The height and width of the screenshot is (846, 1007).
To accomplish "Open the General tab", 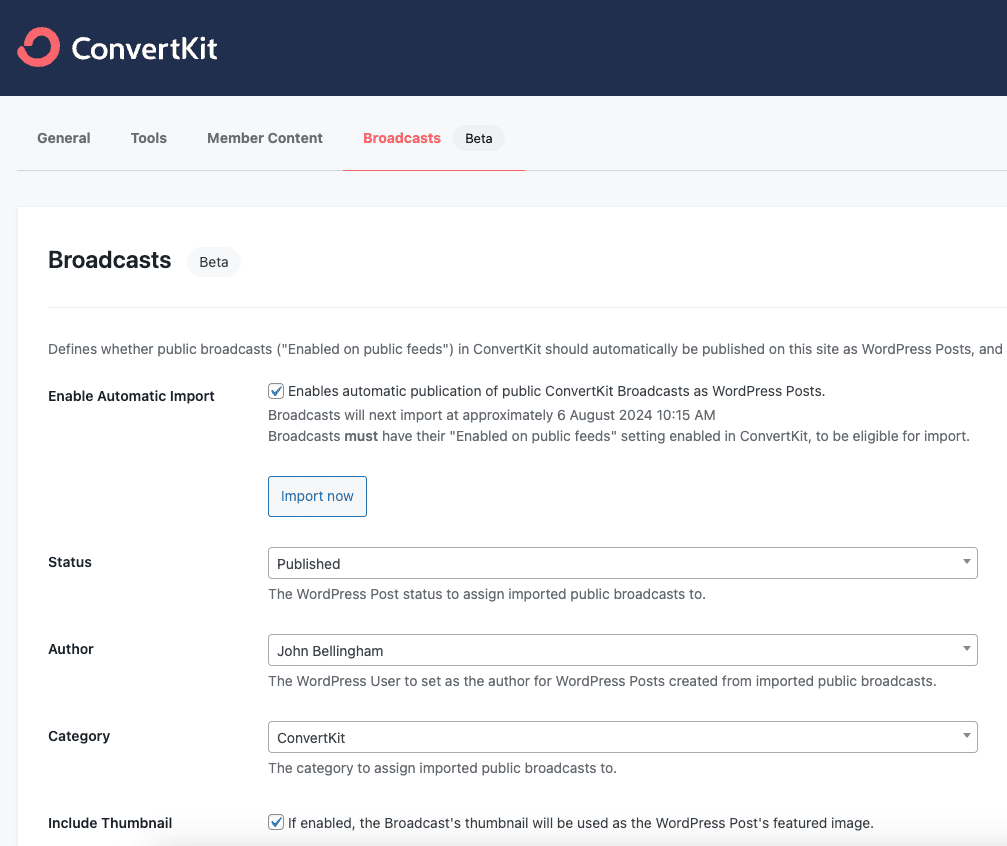I will 64,138.
